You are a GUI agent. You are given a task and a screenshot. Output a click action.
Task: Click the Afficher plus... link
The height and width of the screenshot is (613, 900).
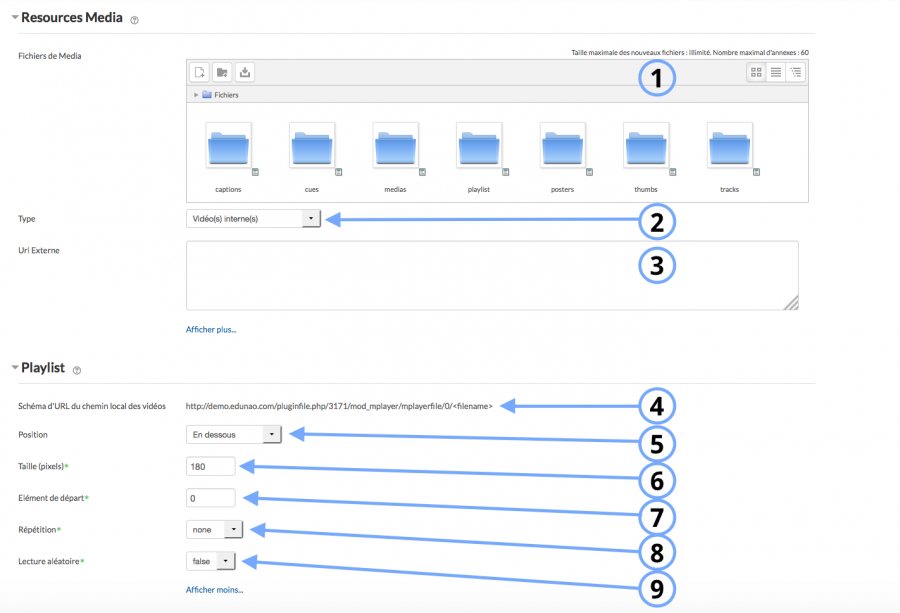(211, 329)
